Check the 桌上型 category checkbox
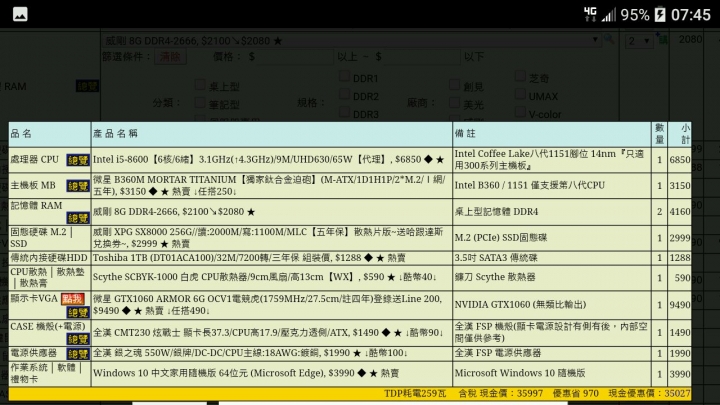This screenshot has width=720, height=405. 200,84
